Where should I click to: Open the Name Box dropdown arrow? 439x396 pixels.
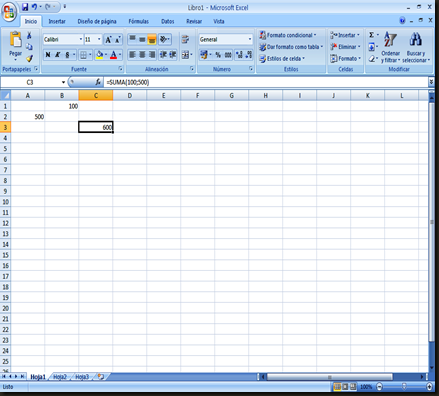(63, 82)
